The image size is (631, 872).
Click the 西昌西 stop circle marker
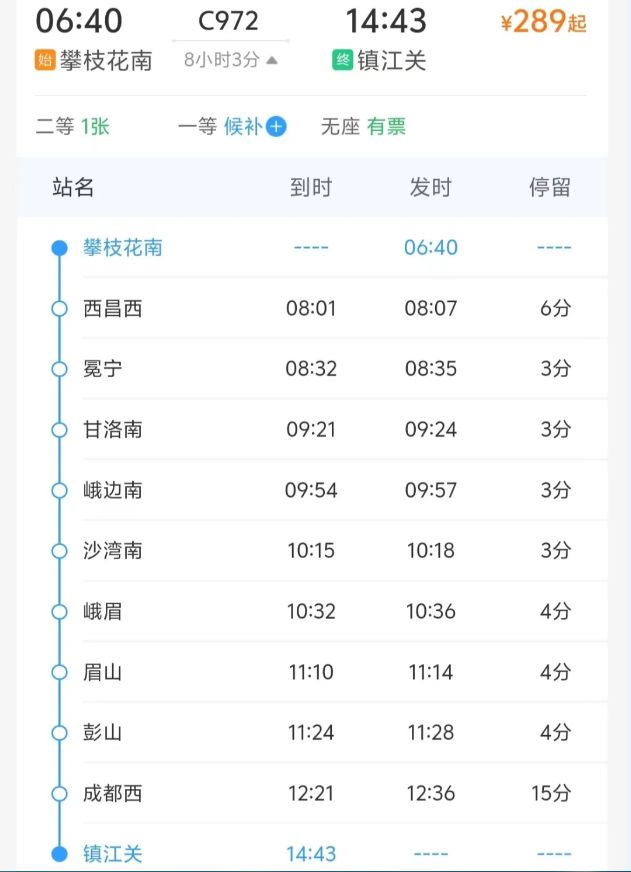(x=59, y=309)
